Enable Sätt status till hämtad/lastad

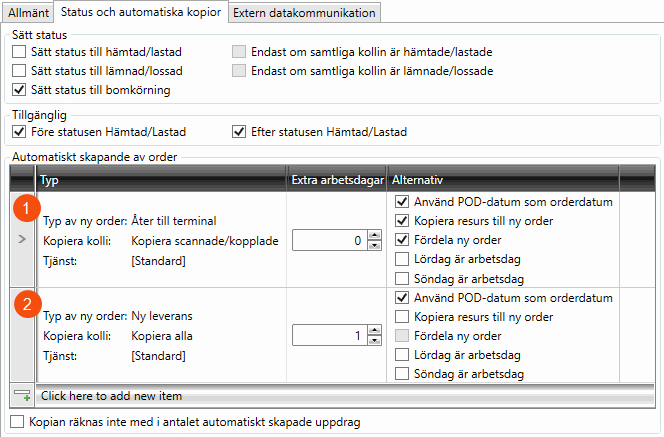19,51
